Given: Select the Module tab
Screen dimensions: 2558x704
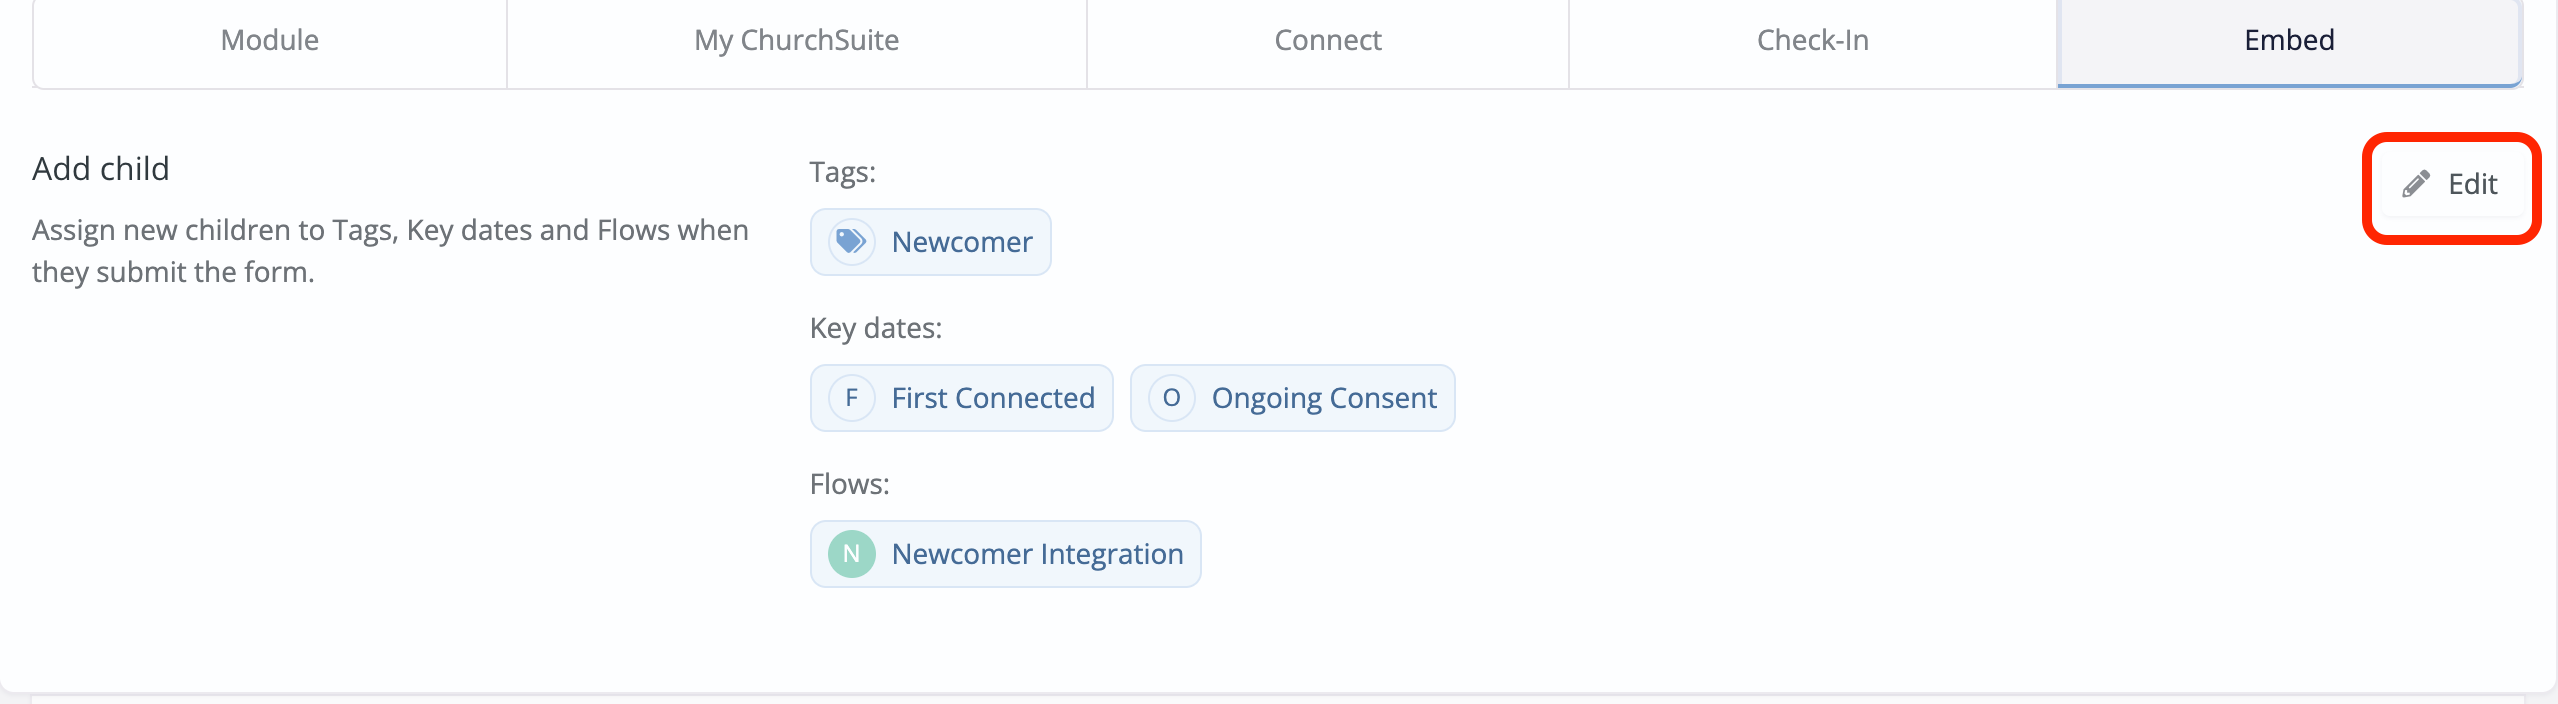Looking at the screenshot, I should (x=269, y=41).
